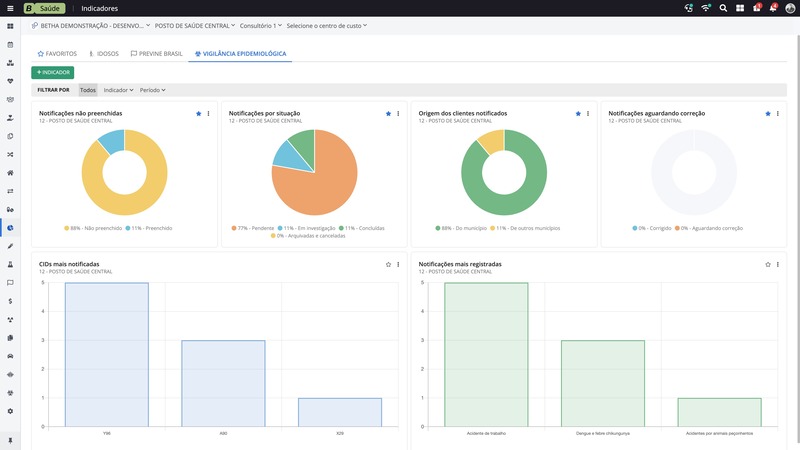Click the + INDICADOR button
This screenshot has height=450, width=800.
[53, 73]
